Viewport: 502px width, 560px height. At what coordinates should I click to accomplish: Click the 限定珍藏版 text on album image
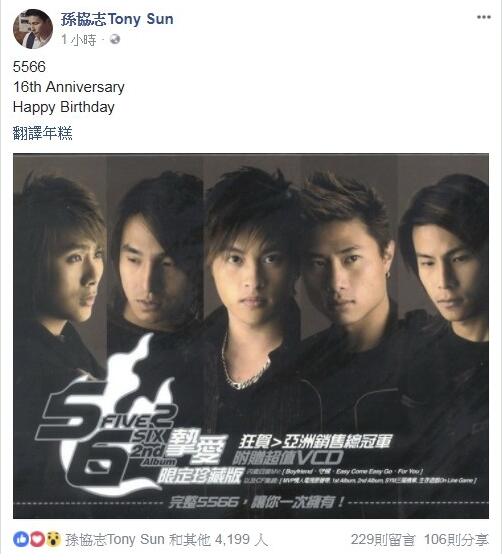point(201,475)
